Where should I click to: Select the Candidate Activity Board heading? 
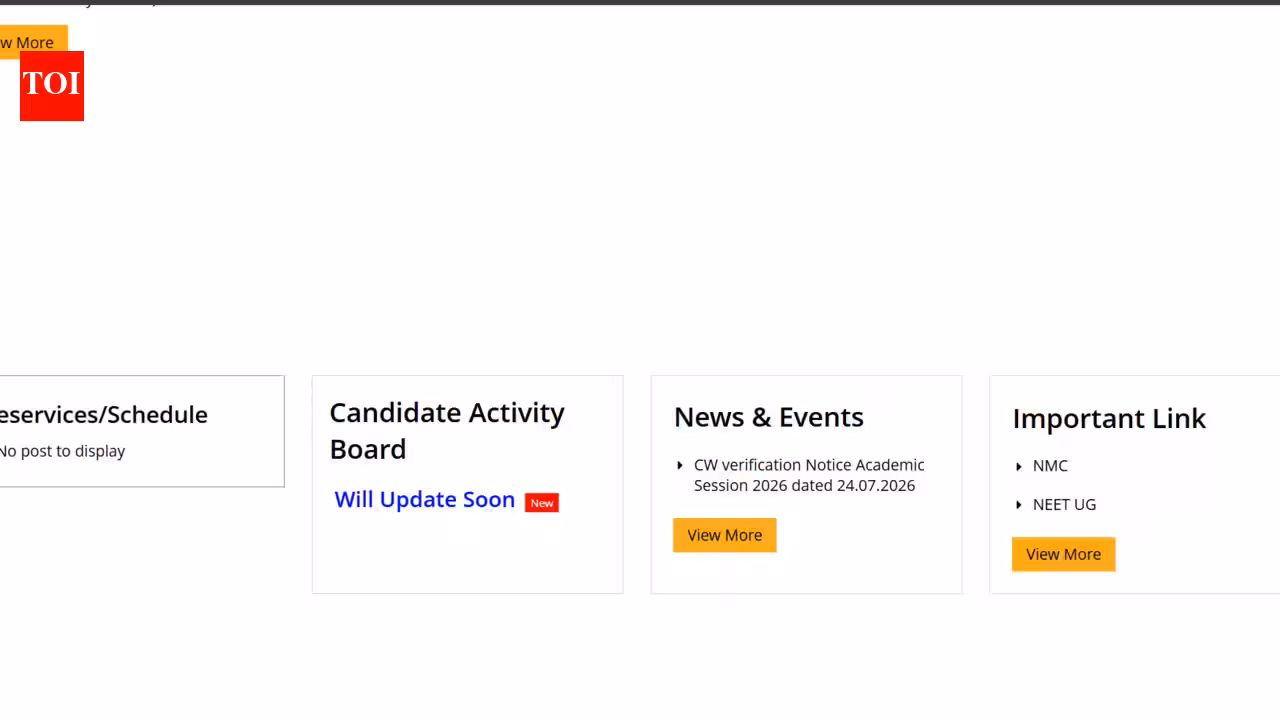[447, 431]
